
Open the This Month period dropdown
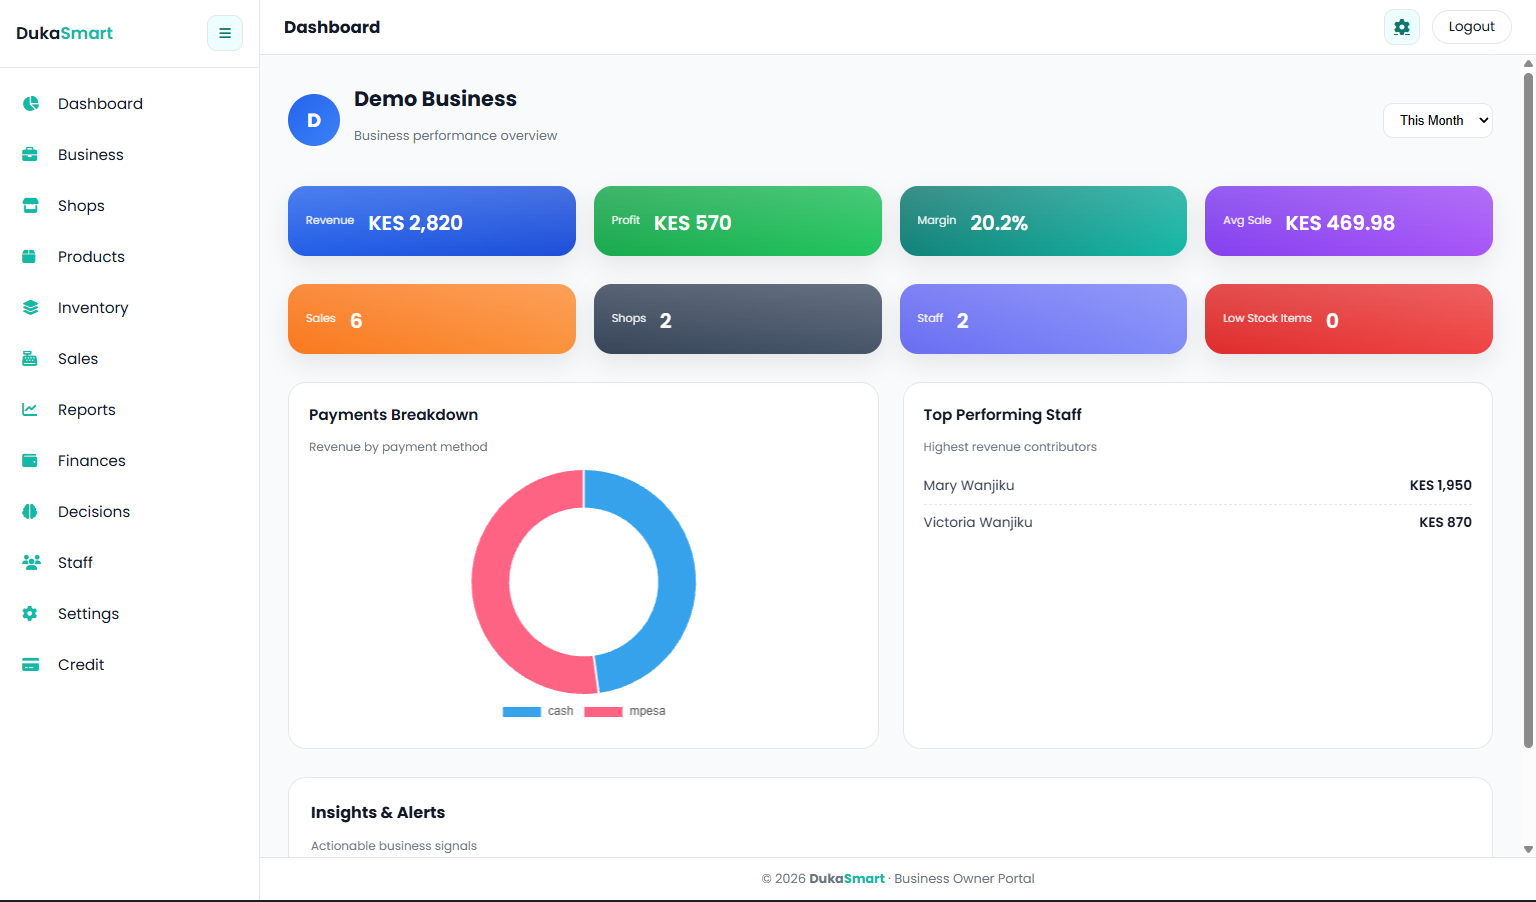(1437, 120)
